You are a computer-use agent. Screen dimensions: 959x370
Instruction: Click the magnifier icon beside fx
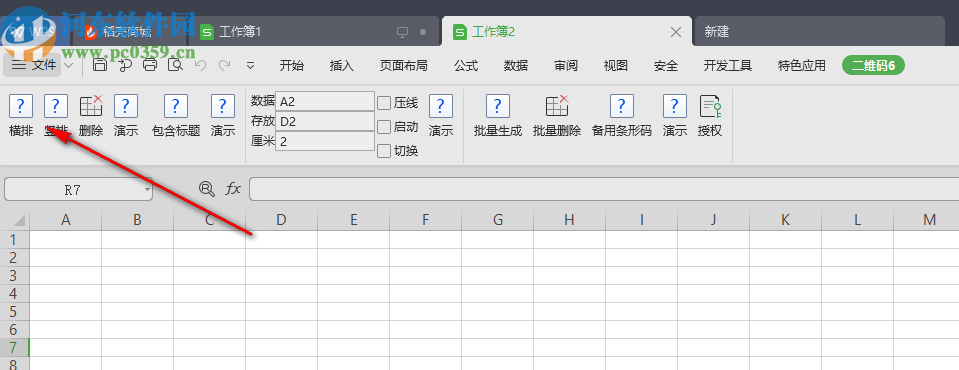point(207,189)
